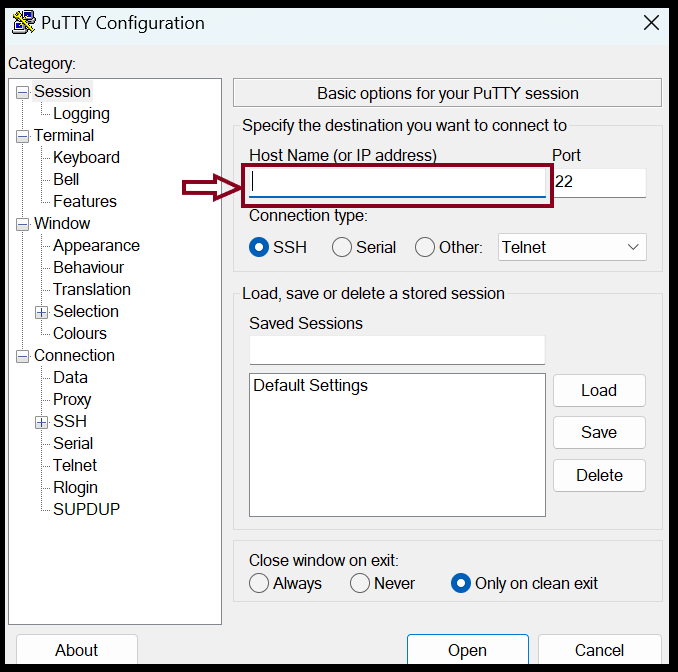Screen dimensions: 678x672
Task: Open the Data settings category
Action: 70,378
